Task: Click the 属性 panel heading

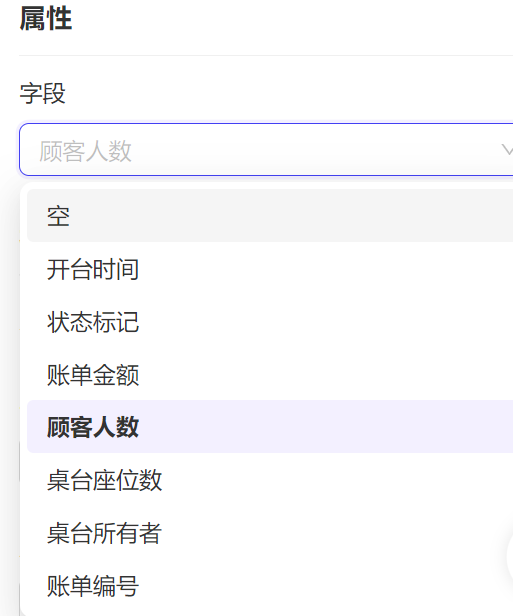Action: click(x=46, y=18)
